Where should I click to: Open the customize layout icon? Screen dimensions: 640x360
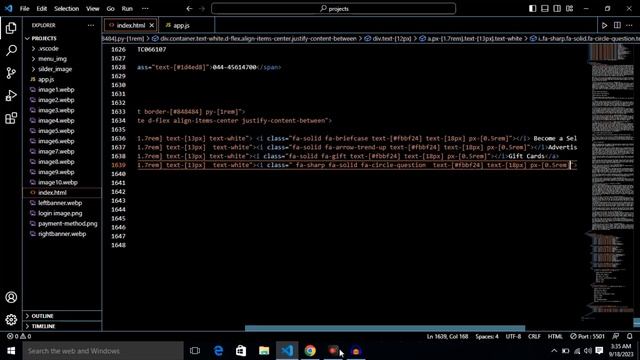point(570,9)
